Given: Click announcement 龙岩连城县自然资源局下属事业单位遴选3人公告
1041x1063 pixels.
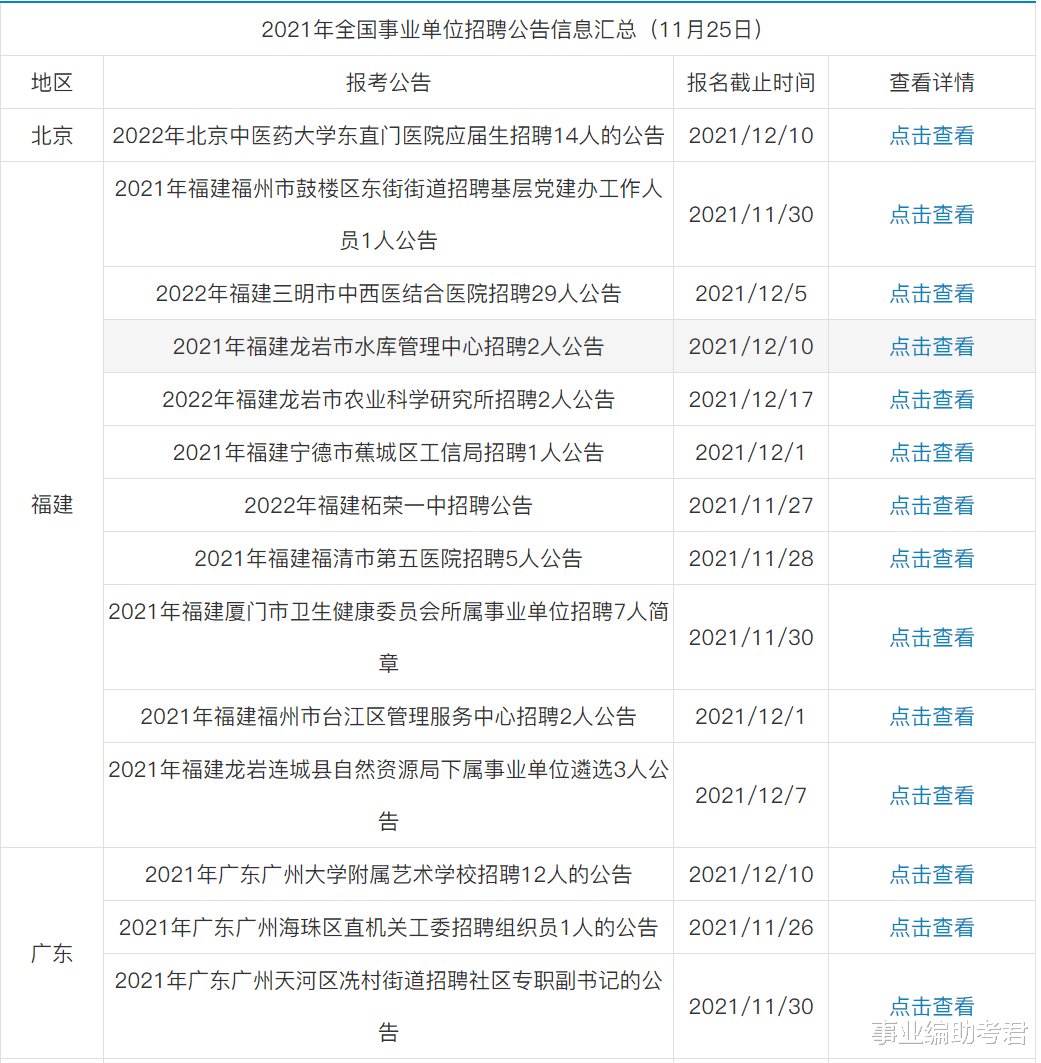Looking at the screenshot, I should coord(388,795).
